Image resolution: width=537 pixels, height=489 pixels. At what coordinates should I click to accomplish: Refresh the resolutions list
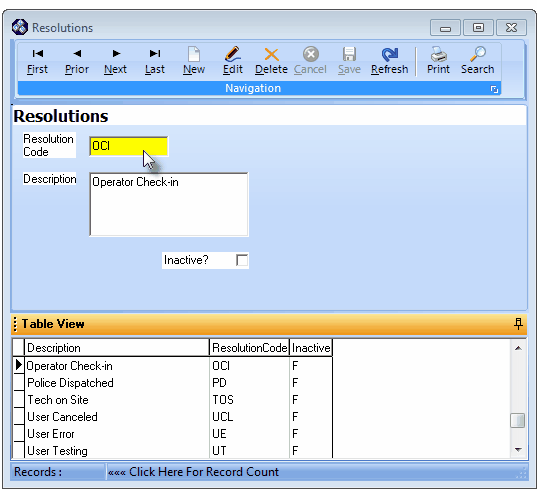point(389,61)
